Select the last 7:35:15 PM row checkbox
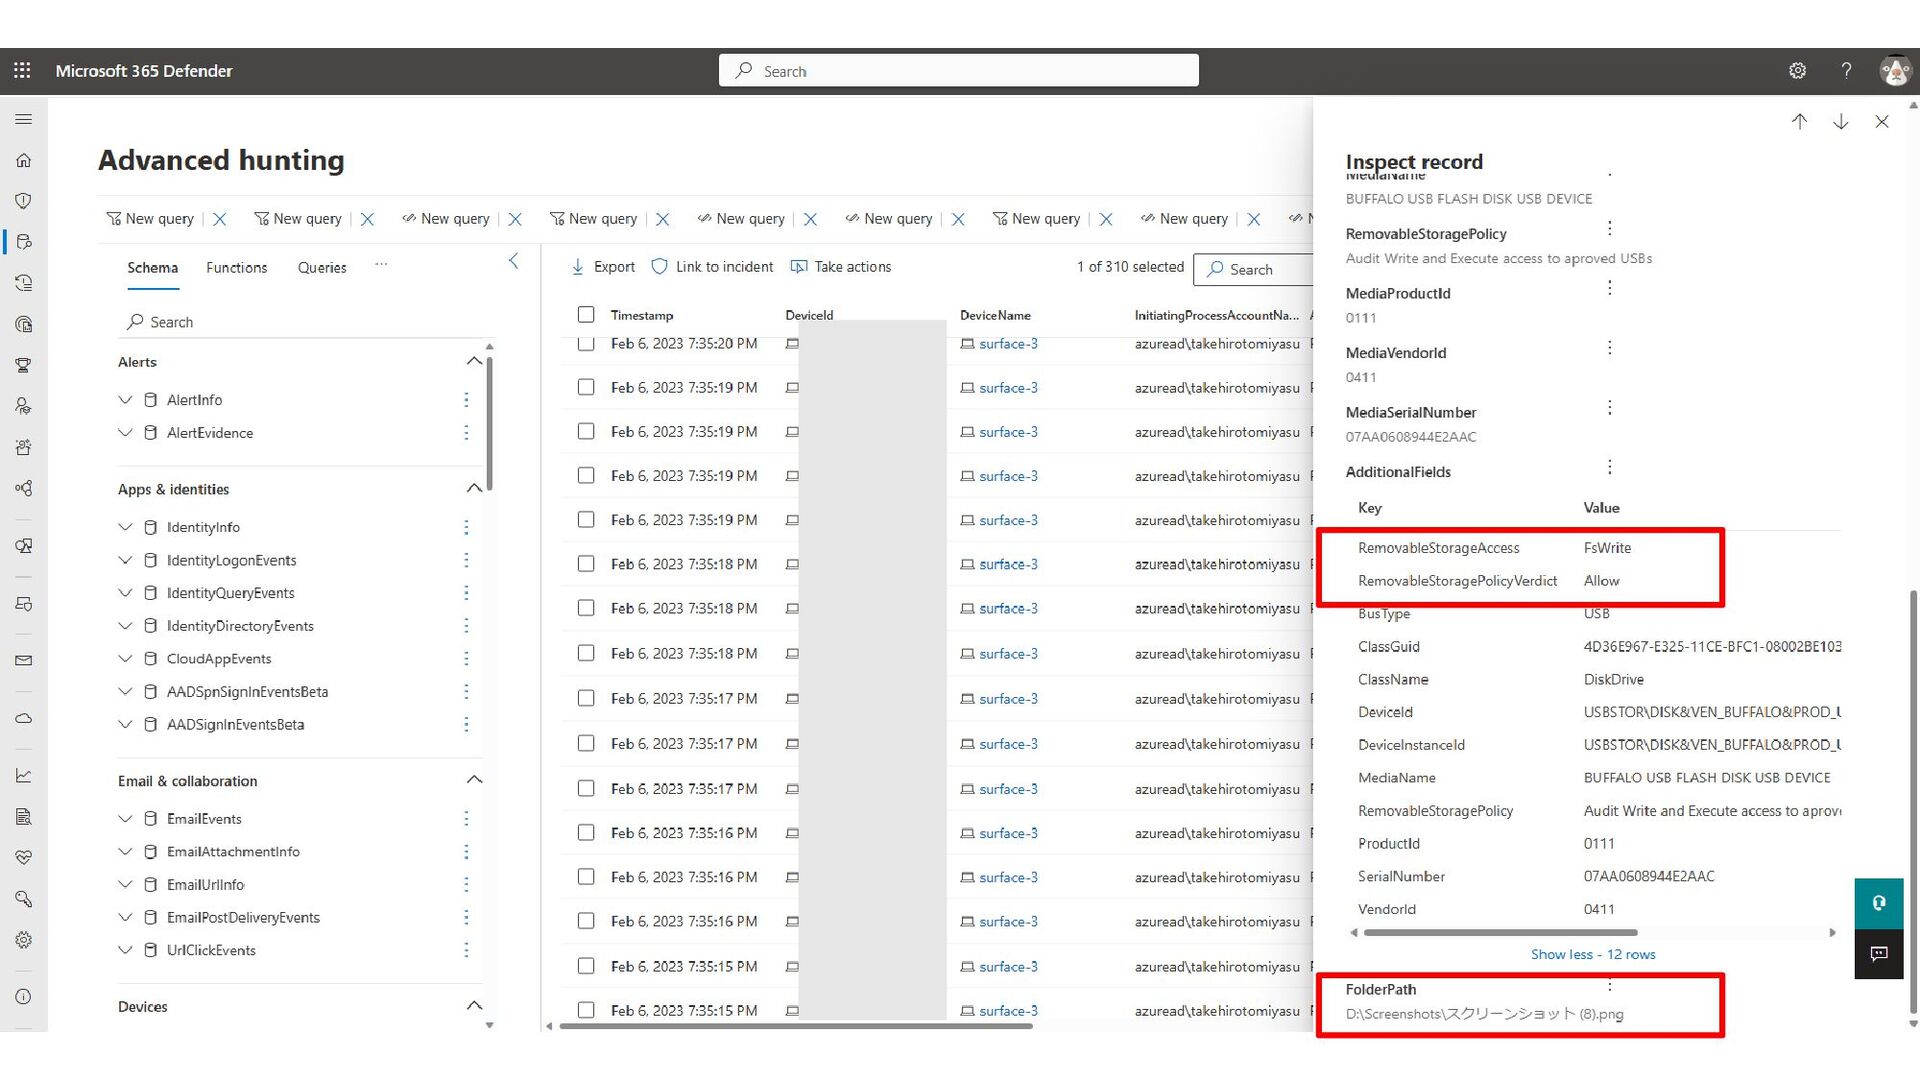Viewport: 1920px width, 1080px height. point(586,1010)
